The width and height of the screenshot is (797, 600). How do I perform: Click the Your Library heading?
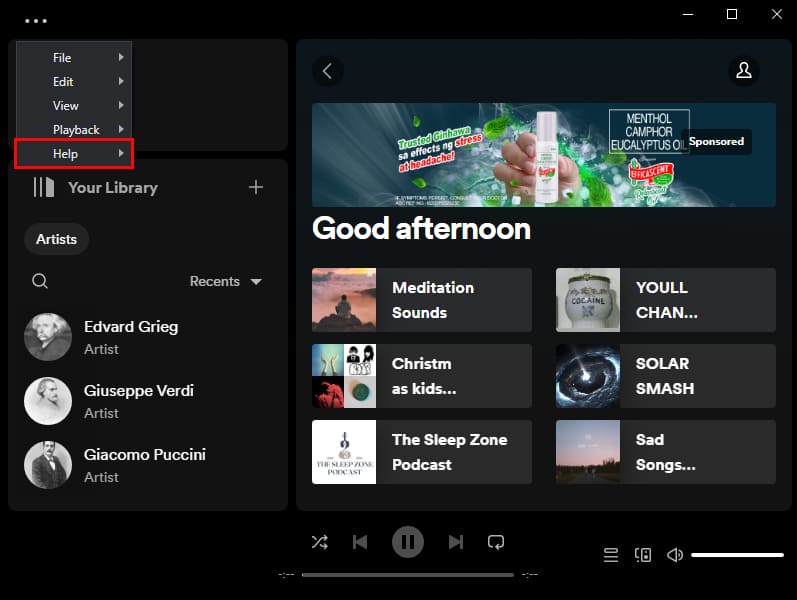(x=113, y=188)
